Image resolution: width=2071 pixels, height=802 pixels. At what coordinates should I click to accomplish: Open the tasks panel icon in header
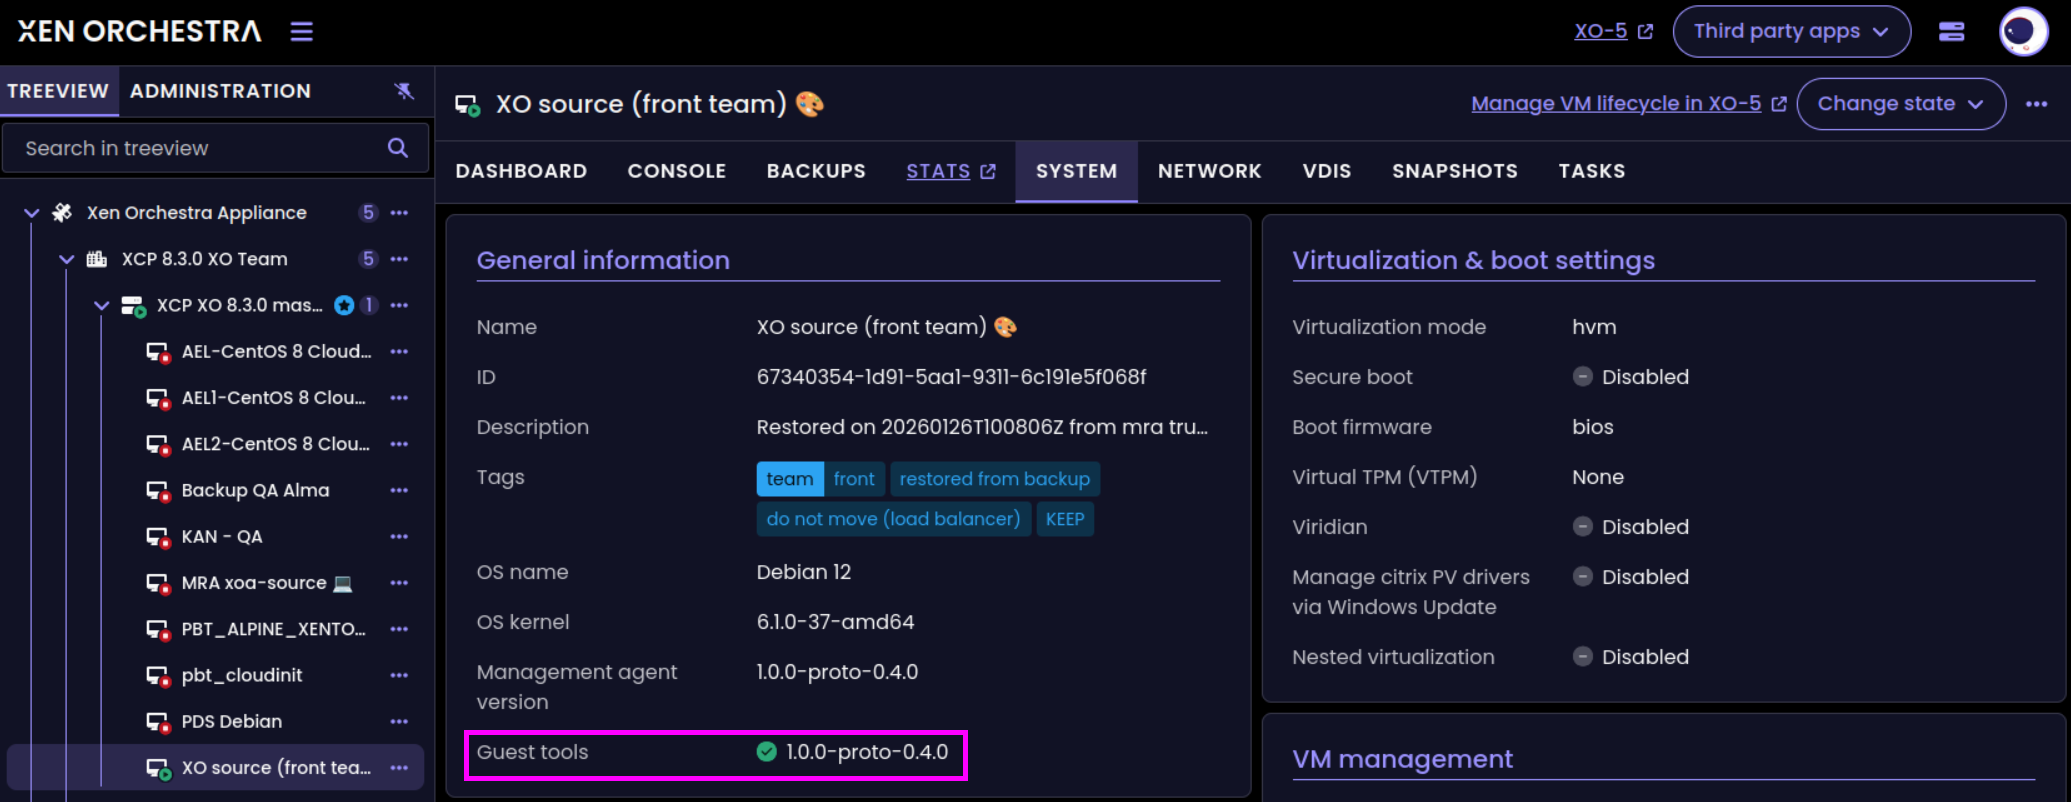[x=1951, y=31]
